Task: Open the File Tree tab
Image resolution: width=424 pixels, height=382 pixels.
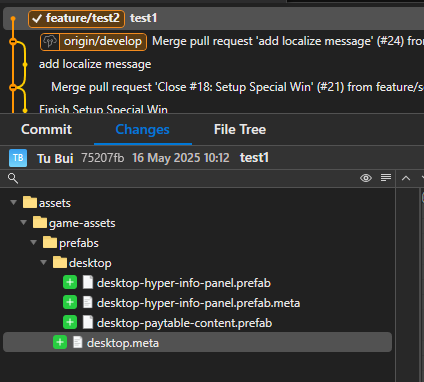Action: (240, 130)
